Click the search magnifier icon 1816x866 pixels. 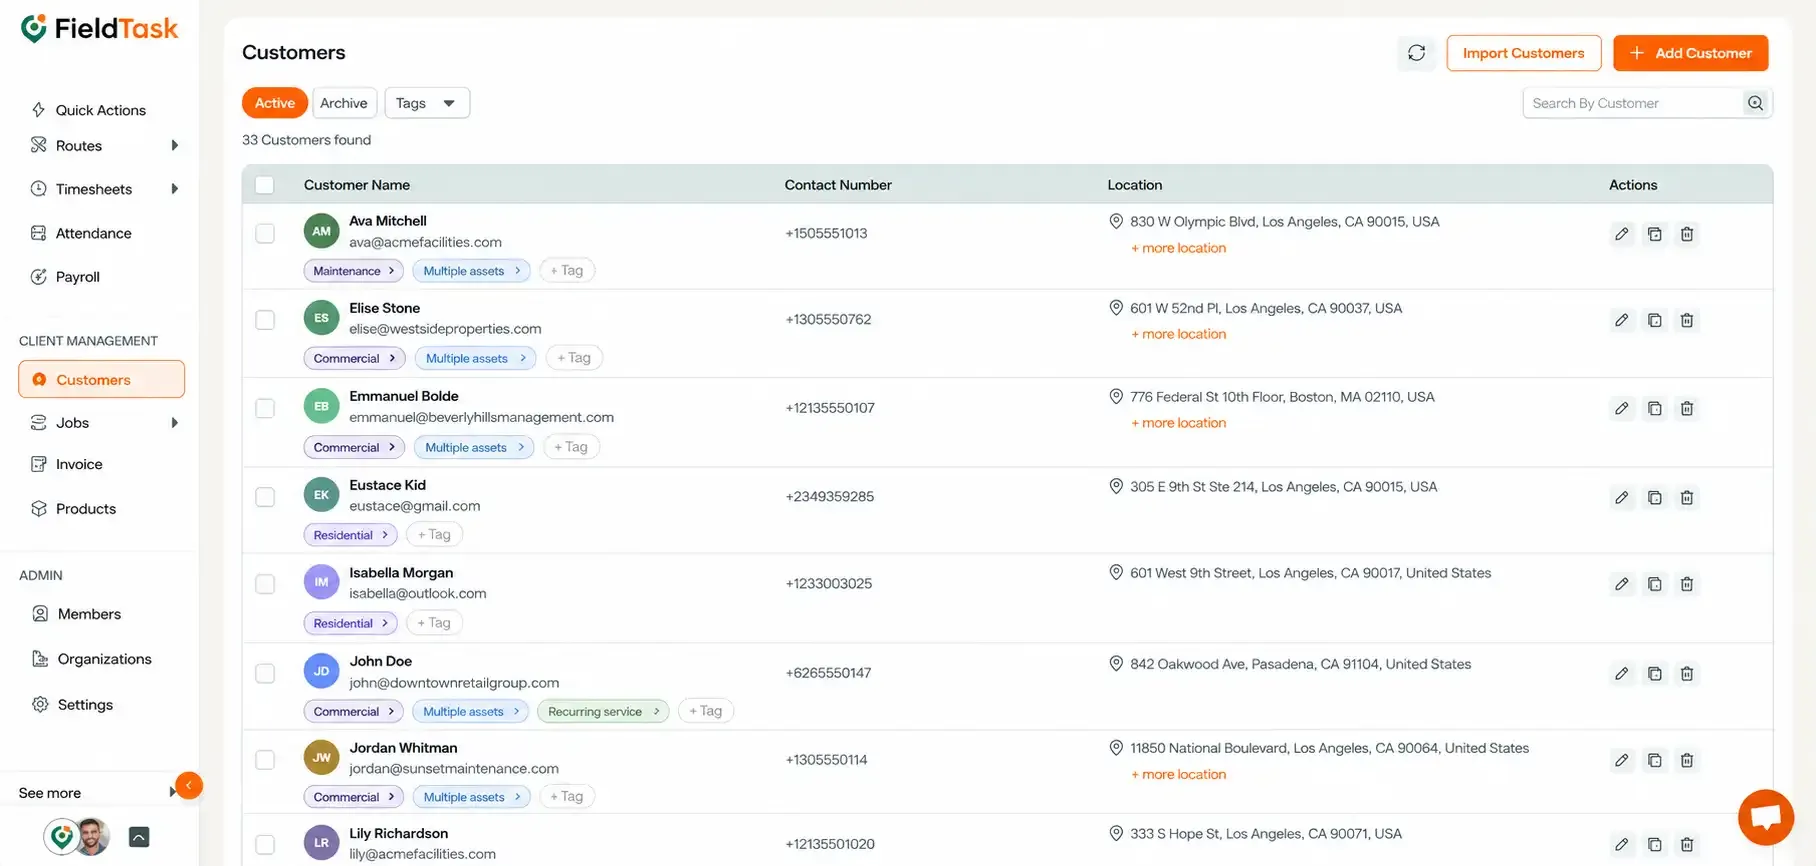click(1755, 103)
